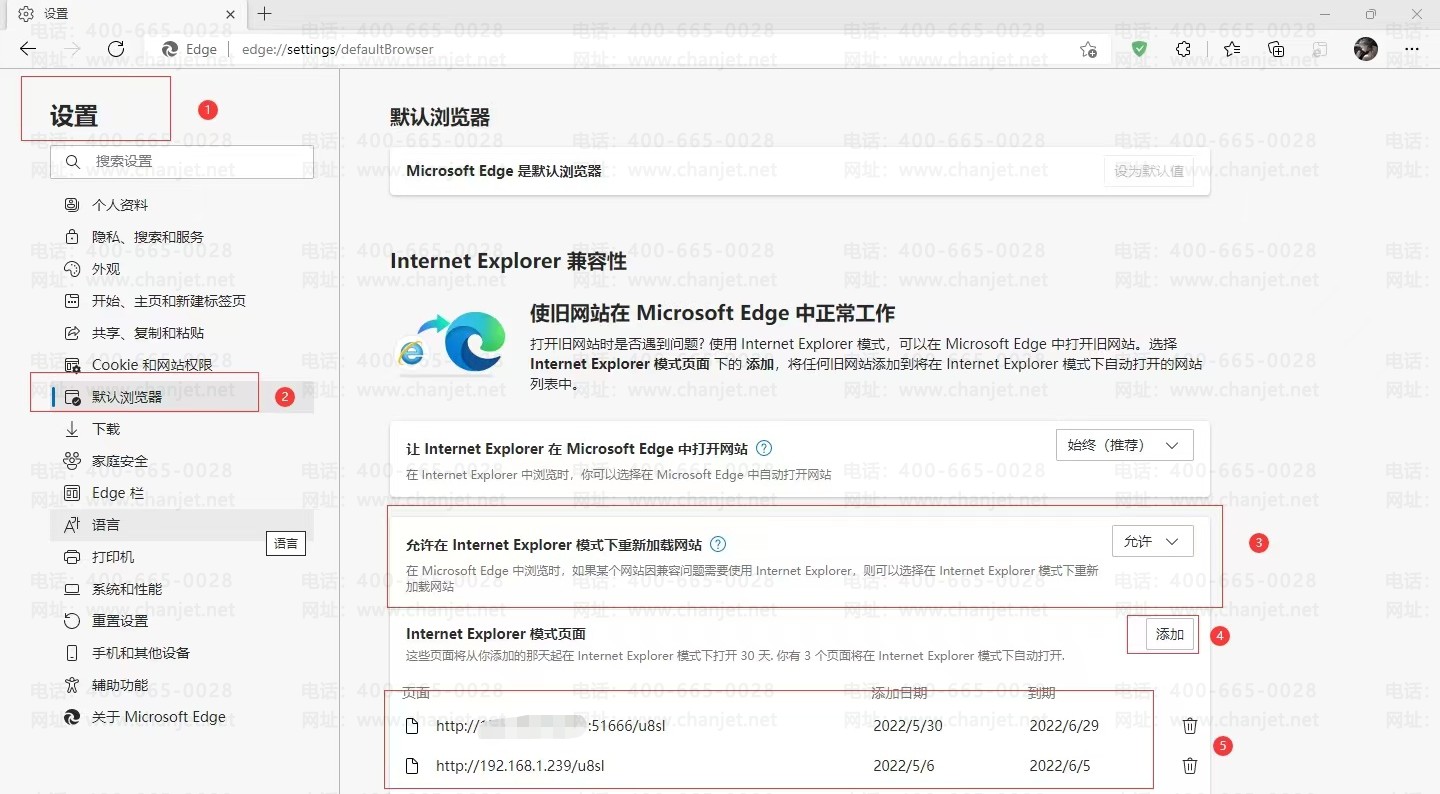
Task: Open the Extensions puzzle menu
Action: (1183, 49)
